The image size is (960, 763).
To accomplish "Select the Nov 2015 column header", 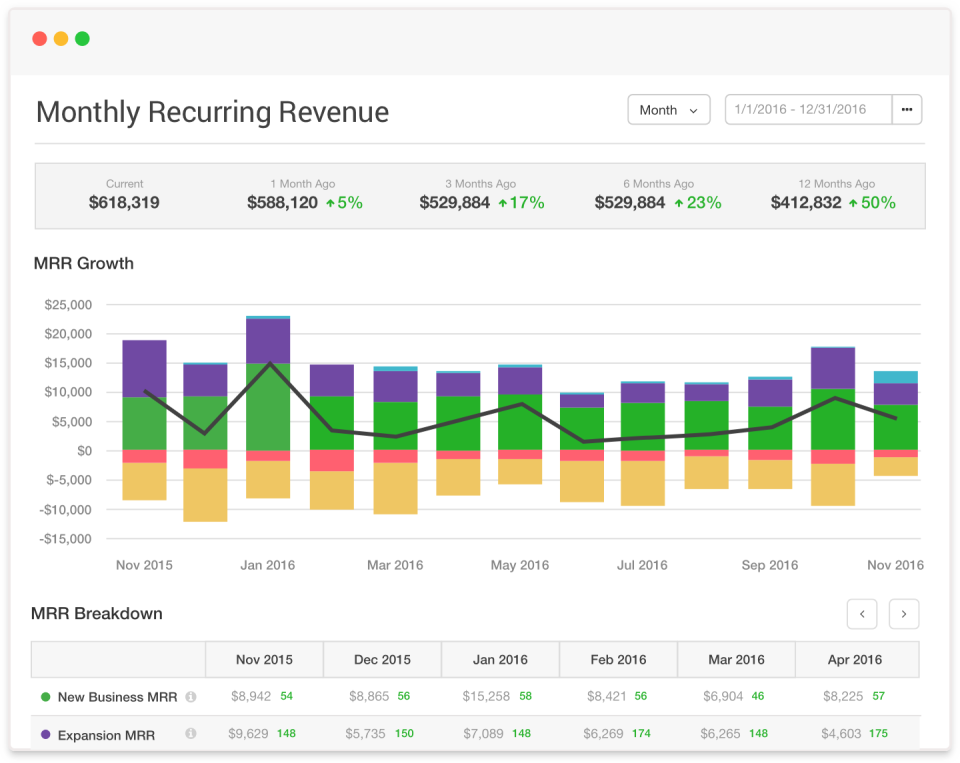I will (x=264, y=660).
